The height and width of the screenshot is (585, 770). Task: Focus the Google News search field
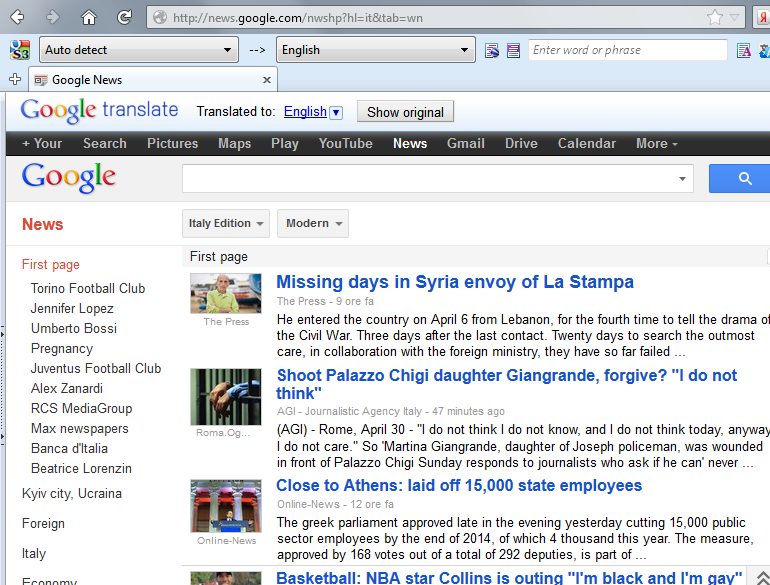[x=438, y=179]
